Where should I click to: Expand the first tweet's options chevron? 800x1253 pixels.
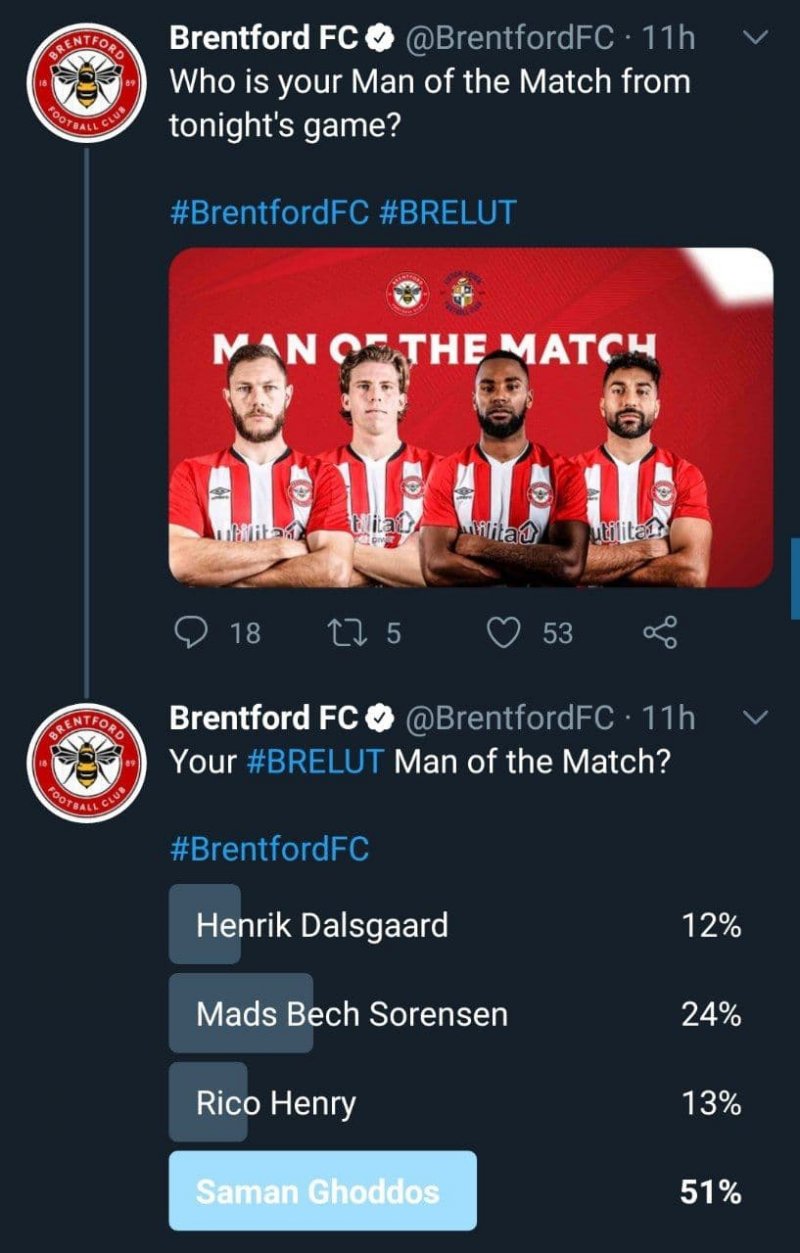[x=757, y=37]
